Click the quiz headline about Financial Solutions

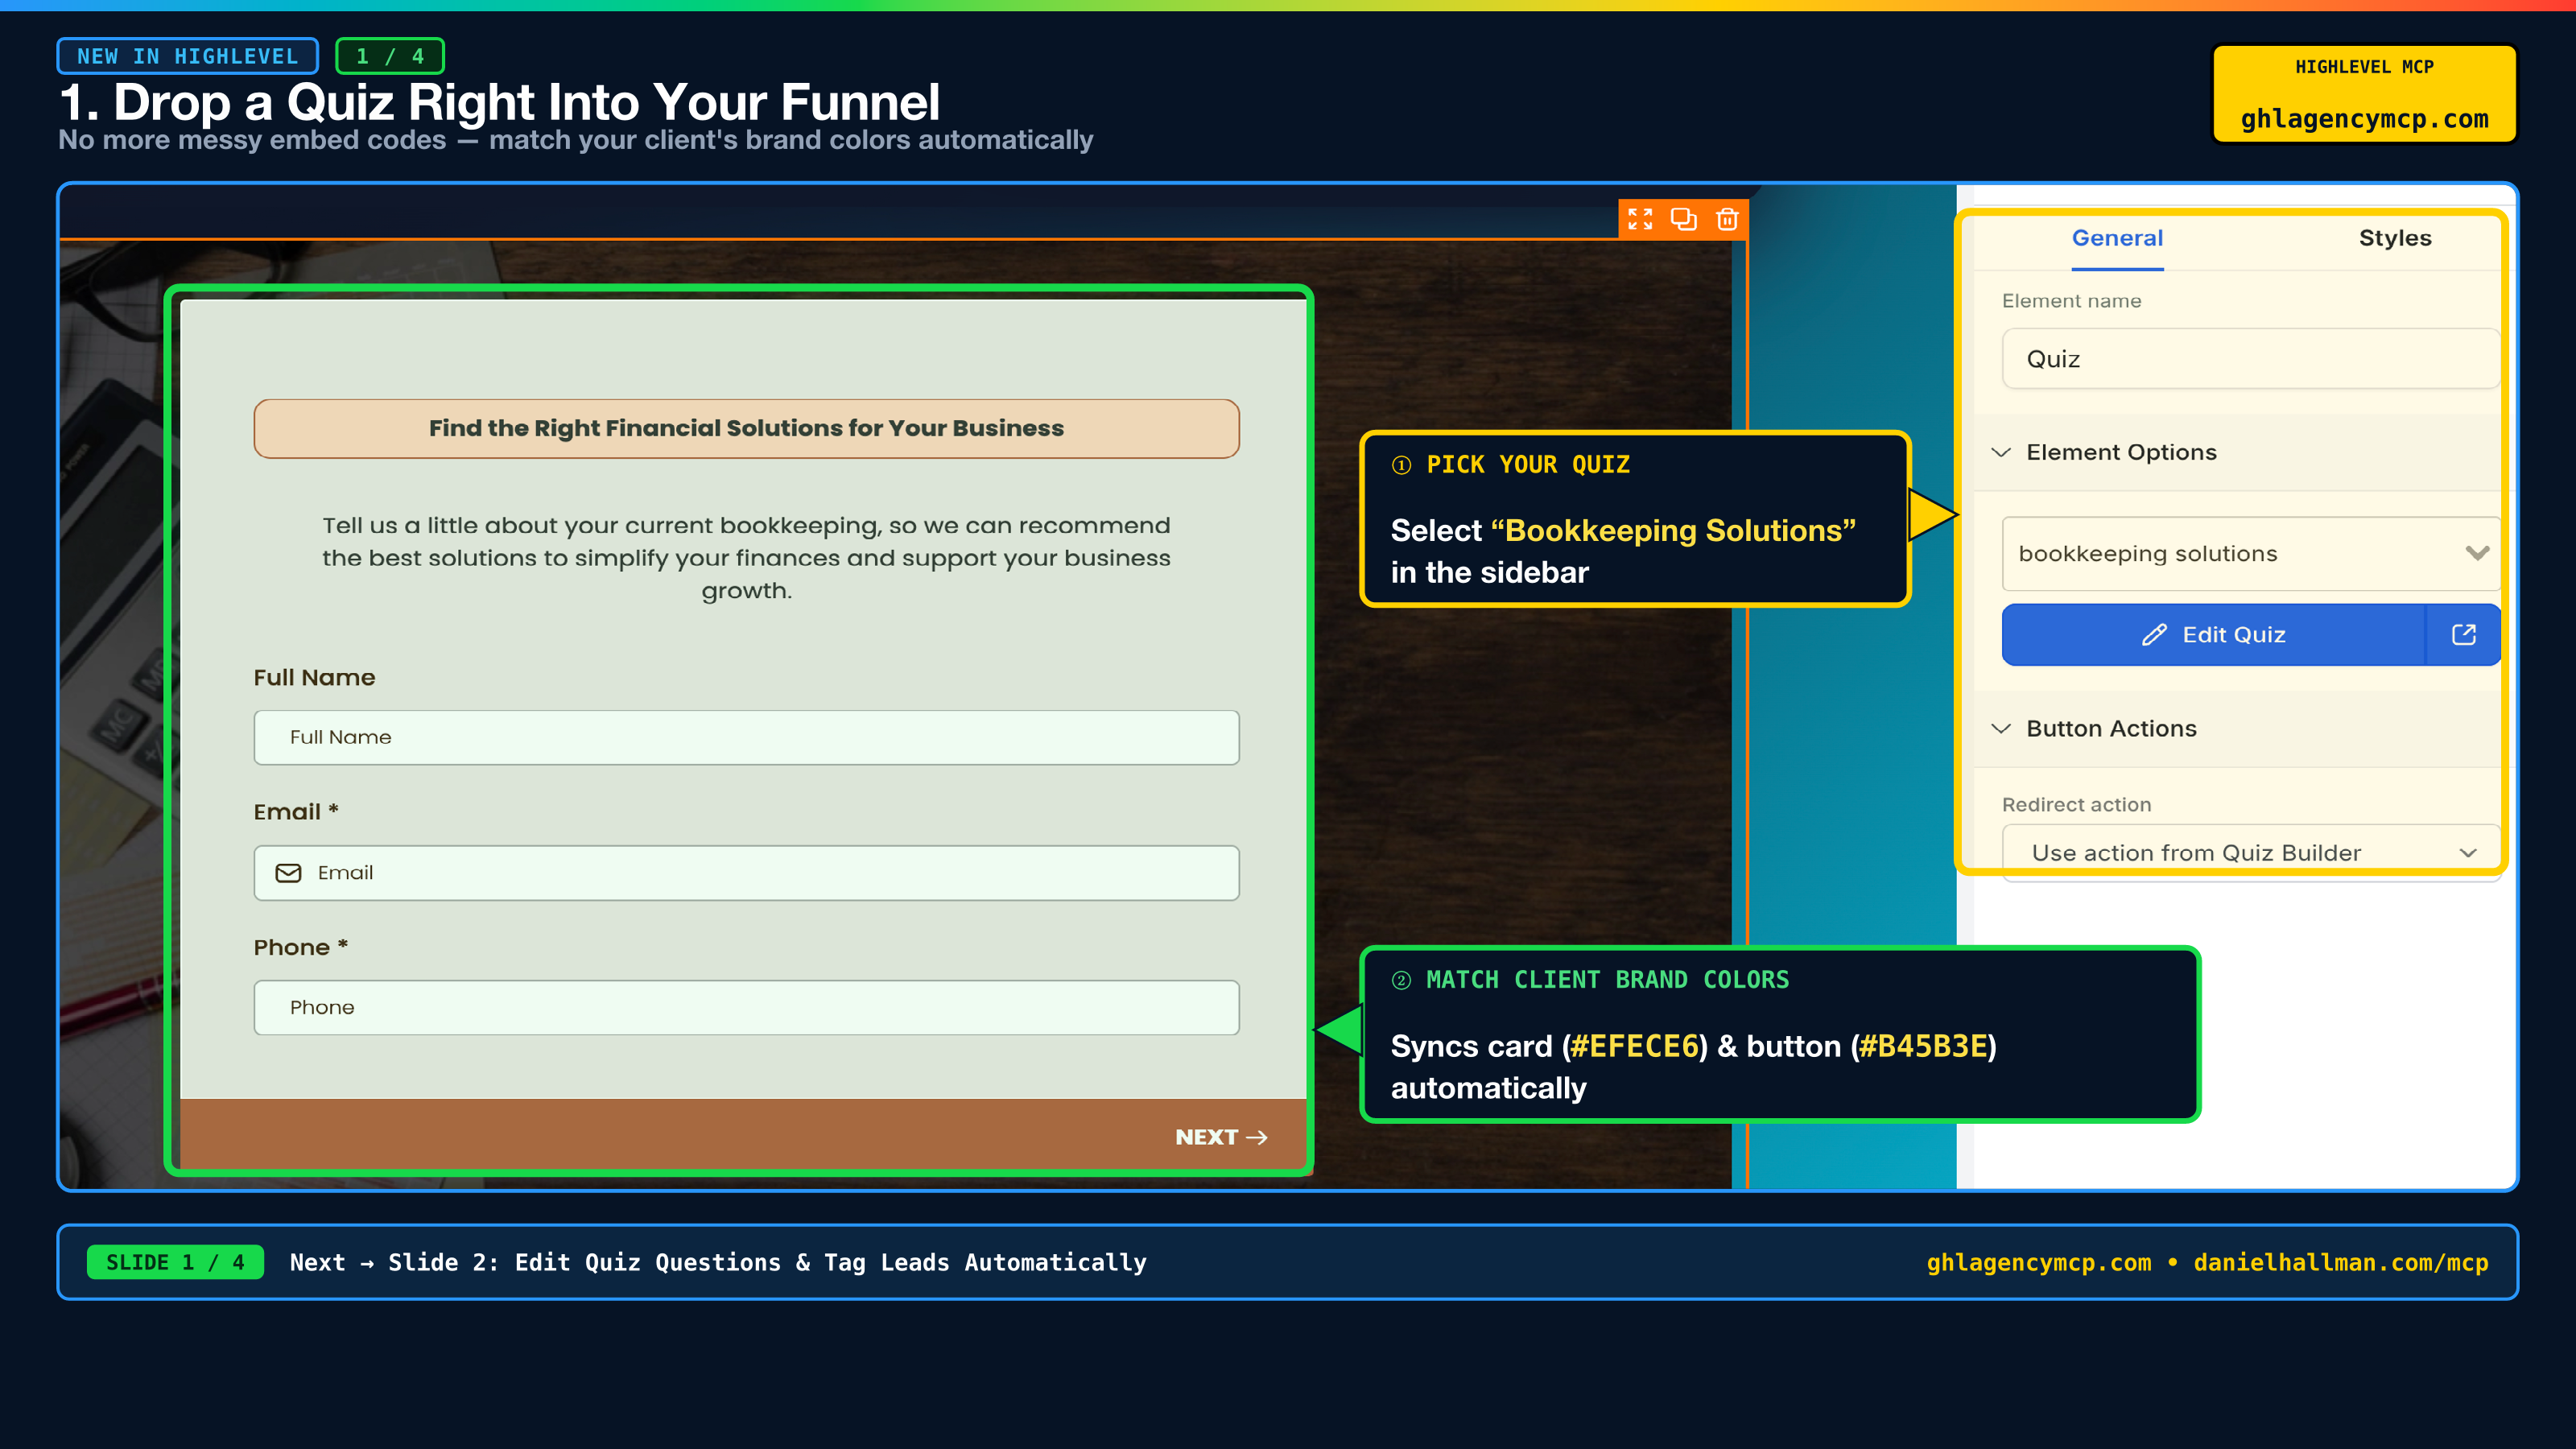point(746,428)
